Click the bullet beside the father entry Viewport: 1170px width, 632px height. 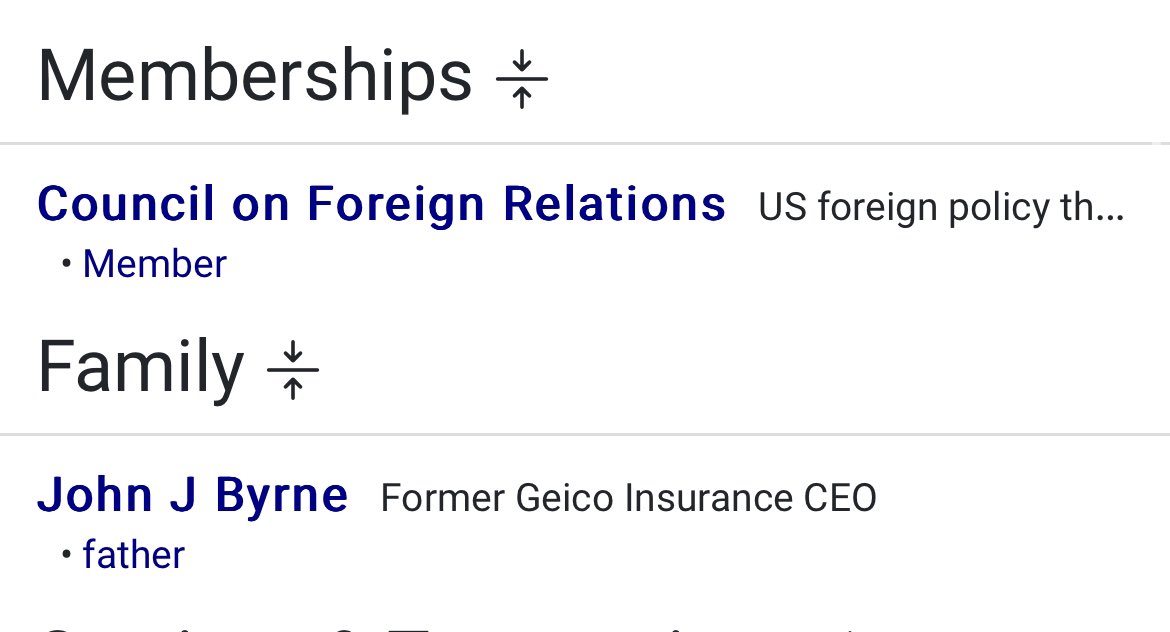click(66, 555)
